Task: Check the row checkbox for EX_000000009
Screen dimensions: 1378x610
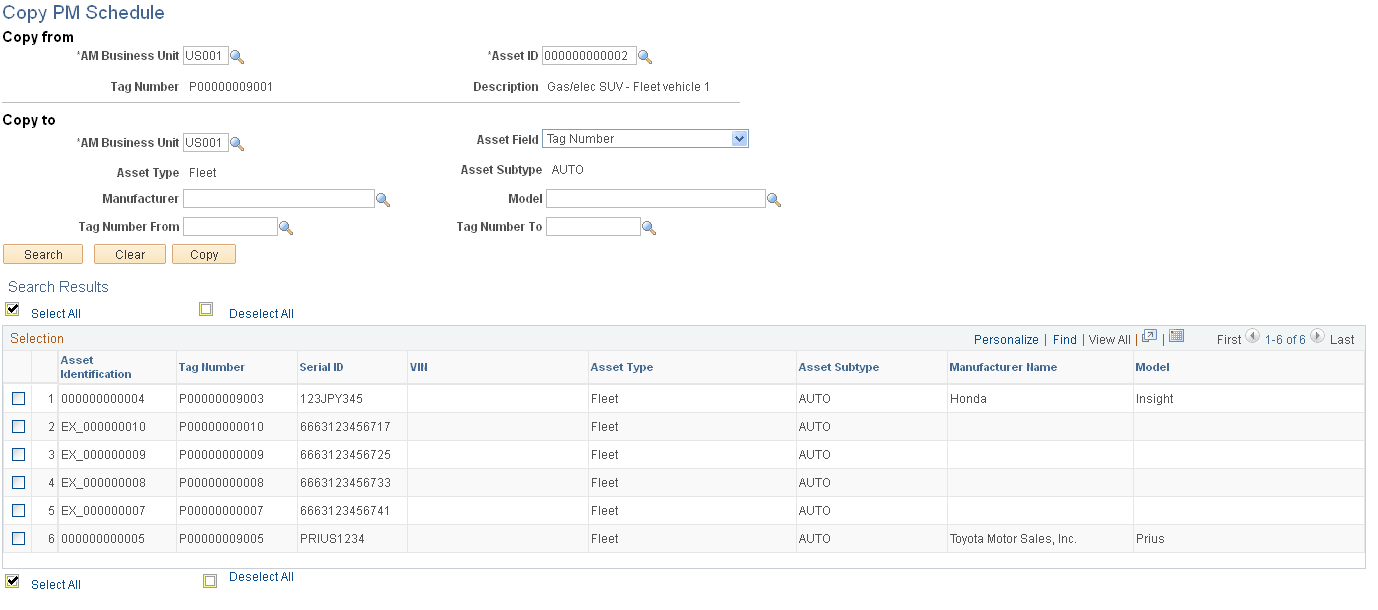Action: [18, 454]
